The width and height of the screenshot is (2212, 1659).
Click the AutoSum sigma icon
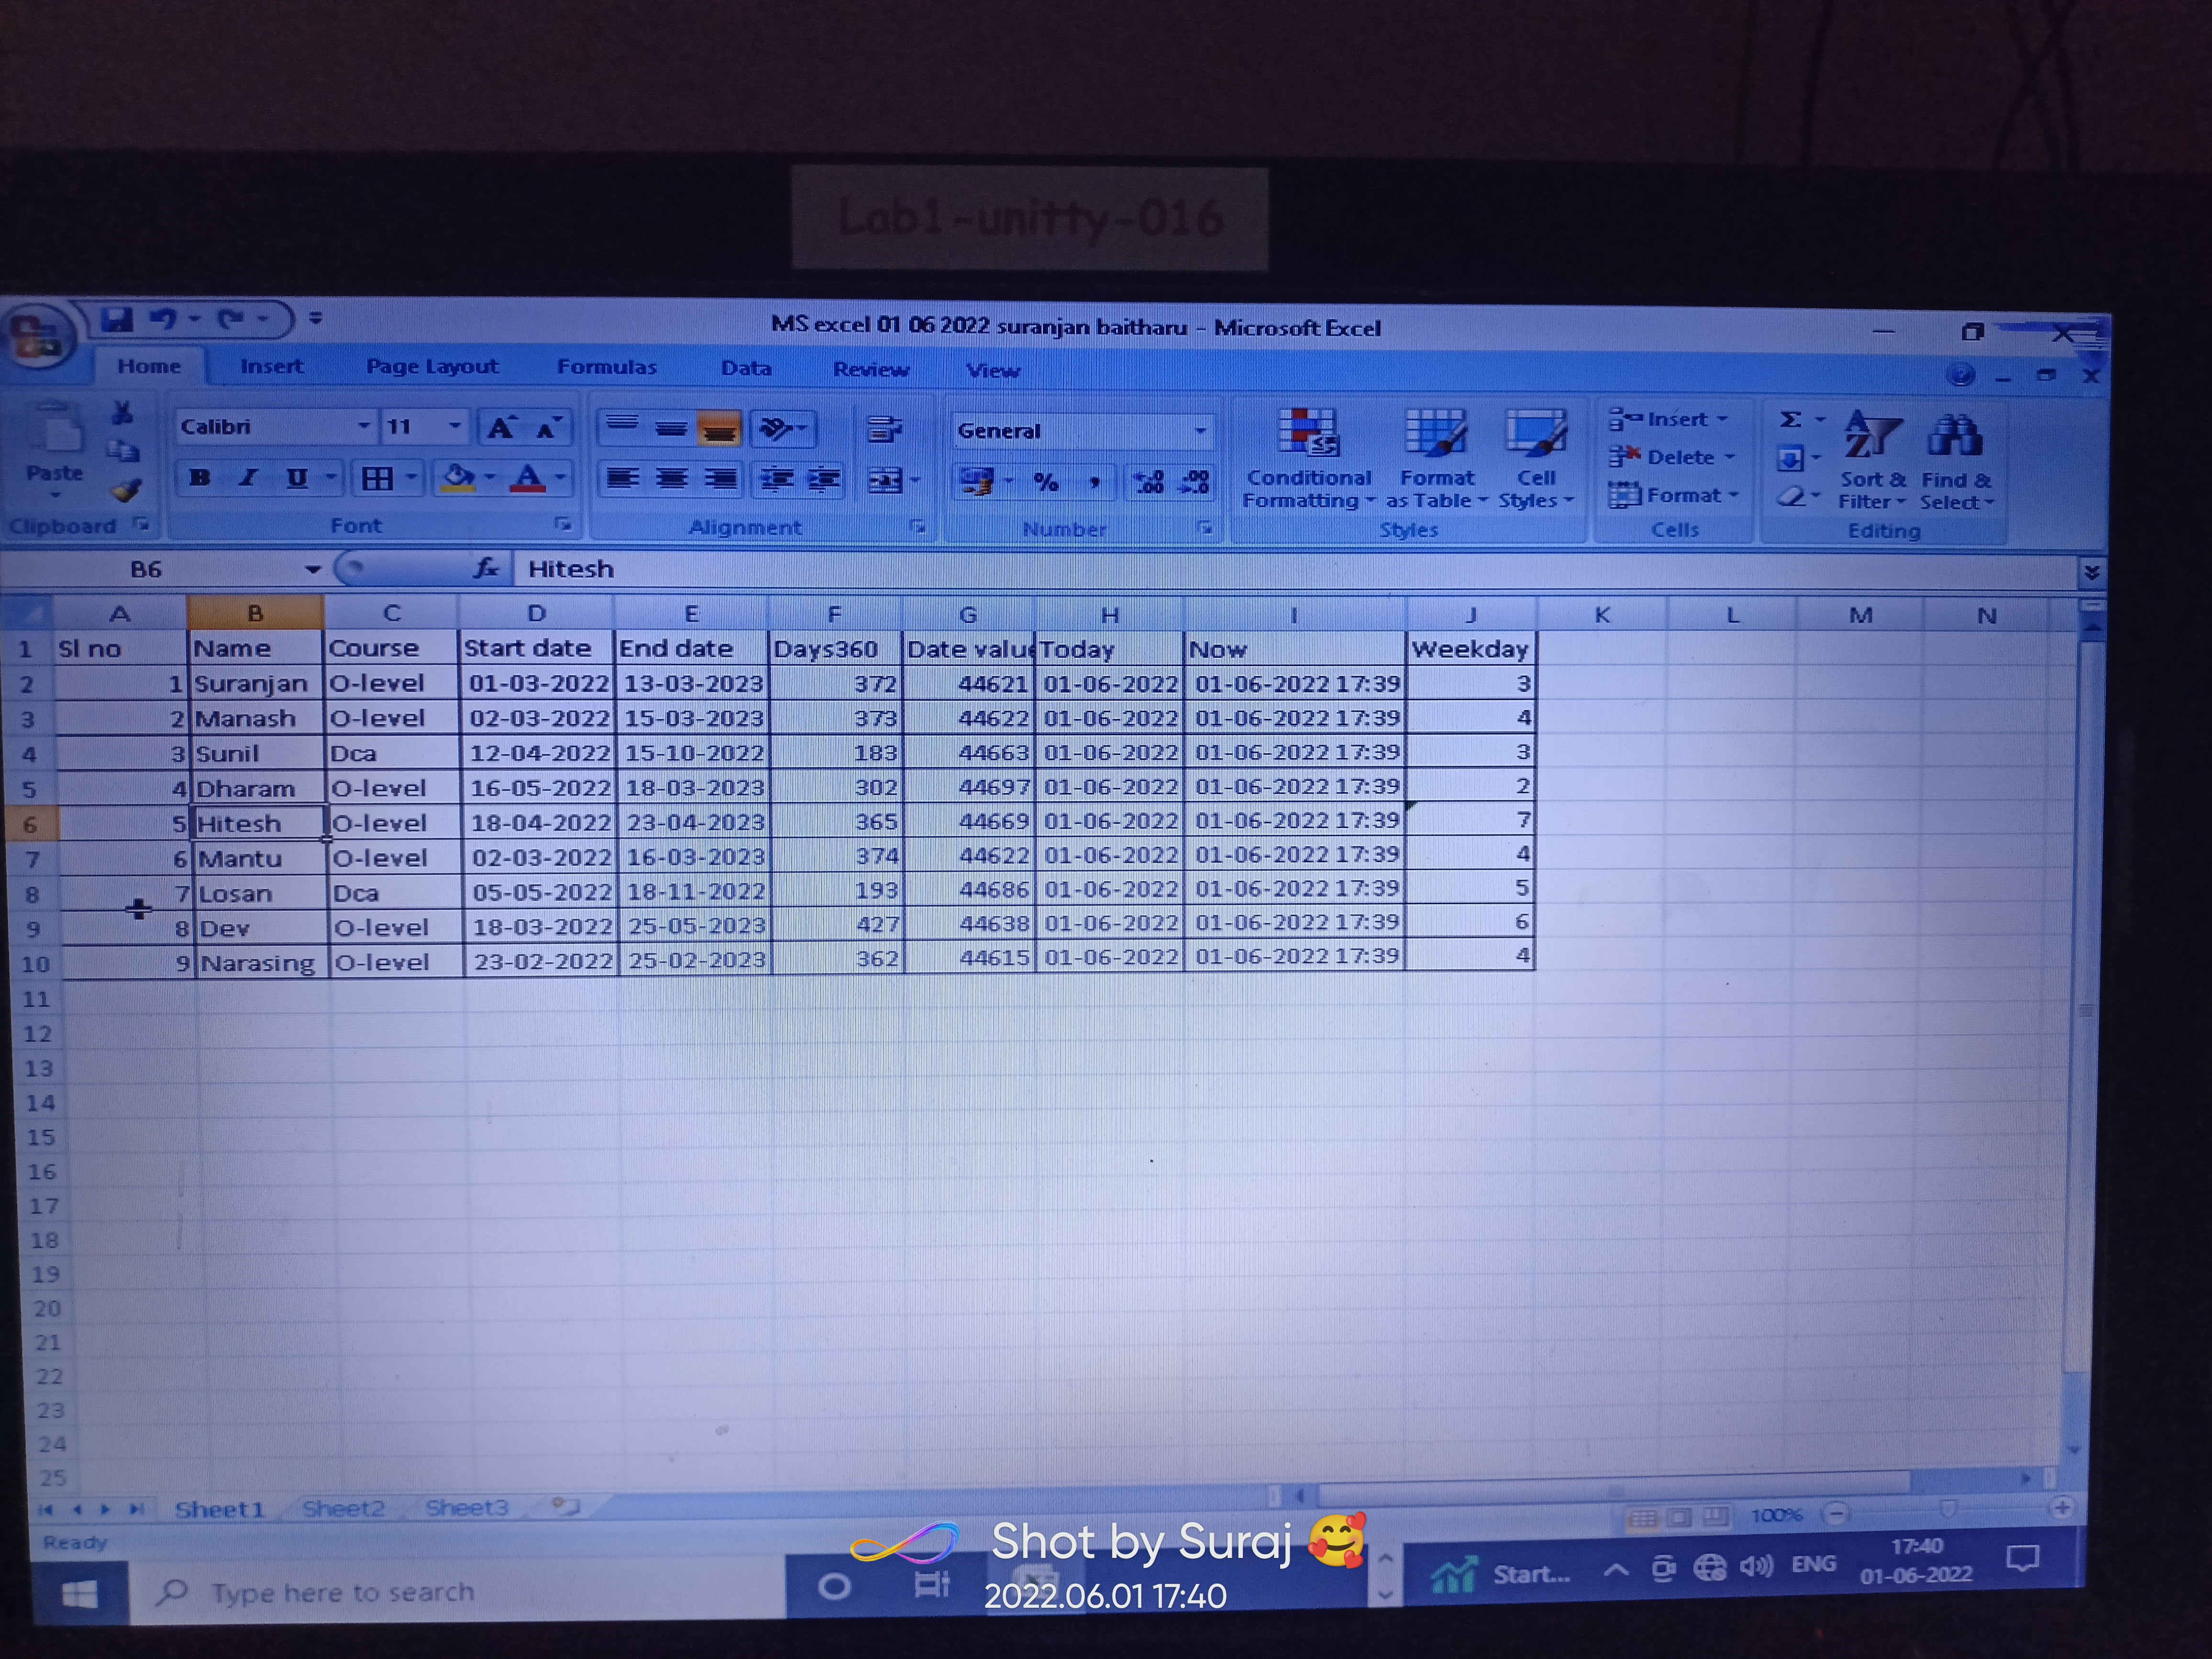pos(1791,420)
